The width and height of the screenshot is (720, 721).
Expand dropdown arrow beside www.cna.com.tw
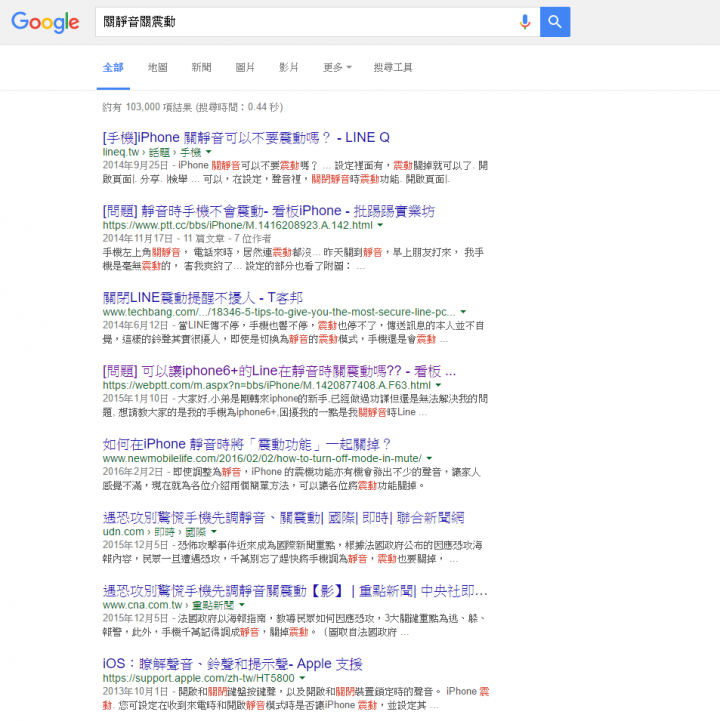[x=242, y=605]
